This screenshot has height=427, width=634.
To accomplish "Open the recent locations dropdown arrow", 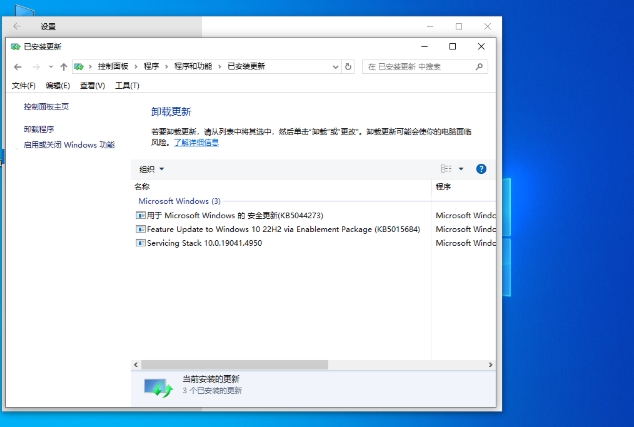I will coord(50,67).
